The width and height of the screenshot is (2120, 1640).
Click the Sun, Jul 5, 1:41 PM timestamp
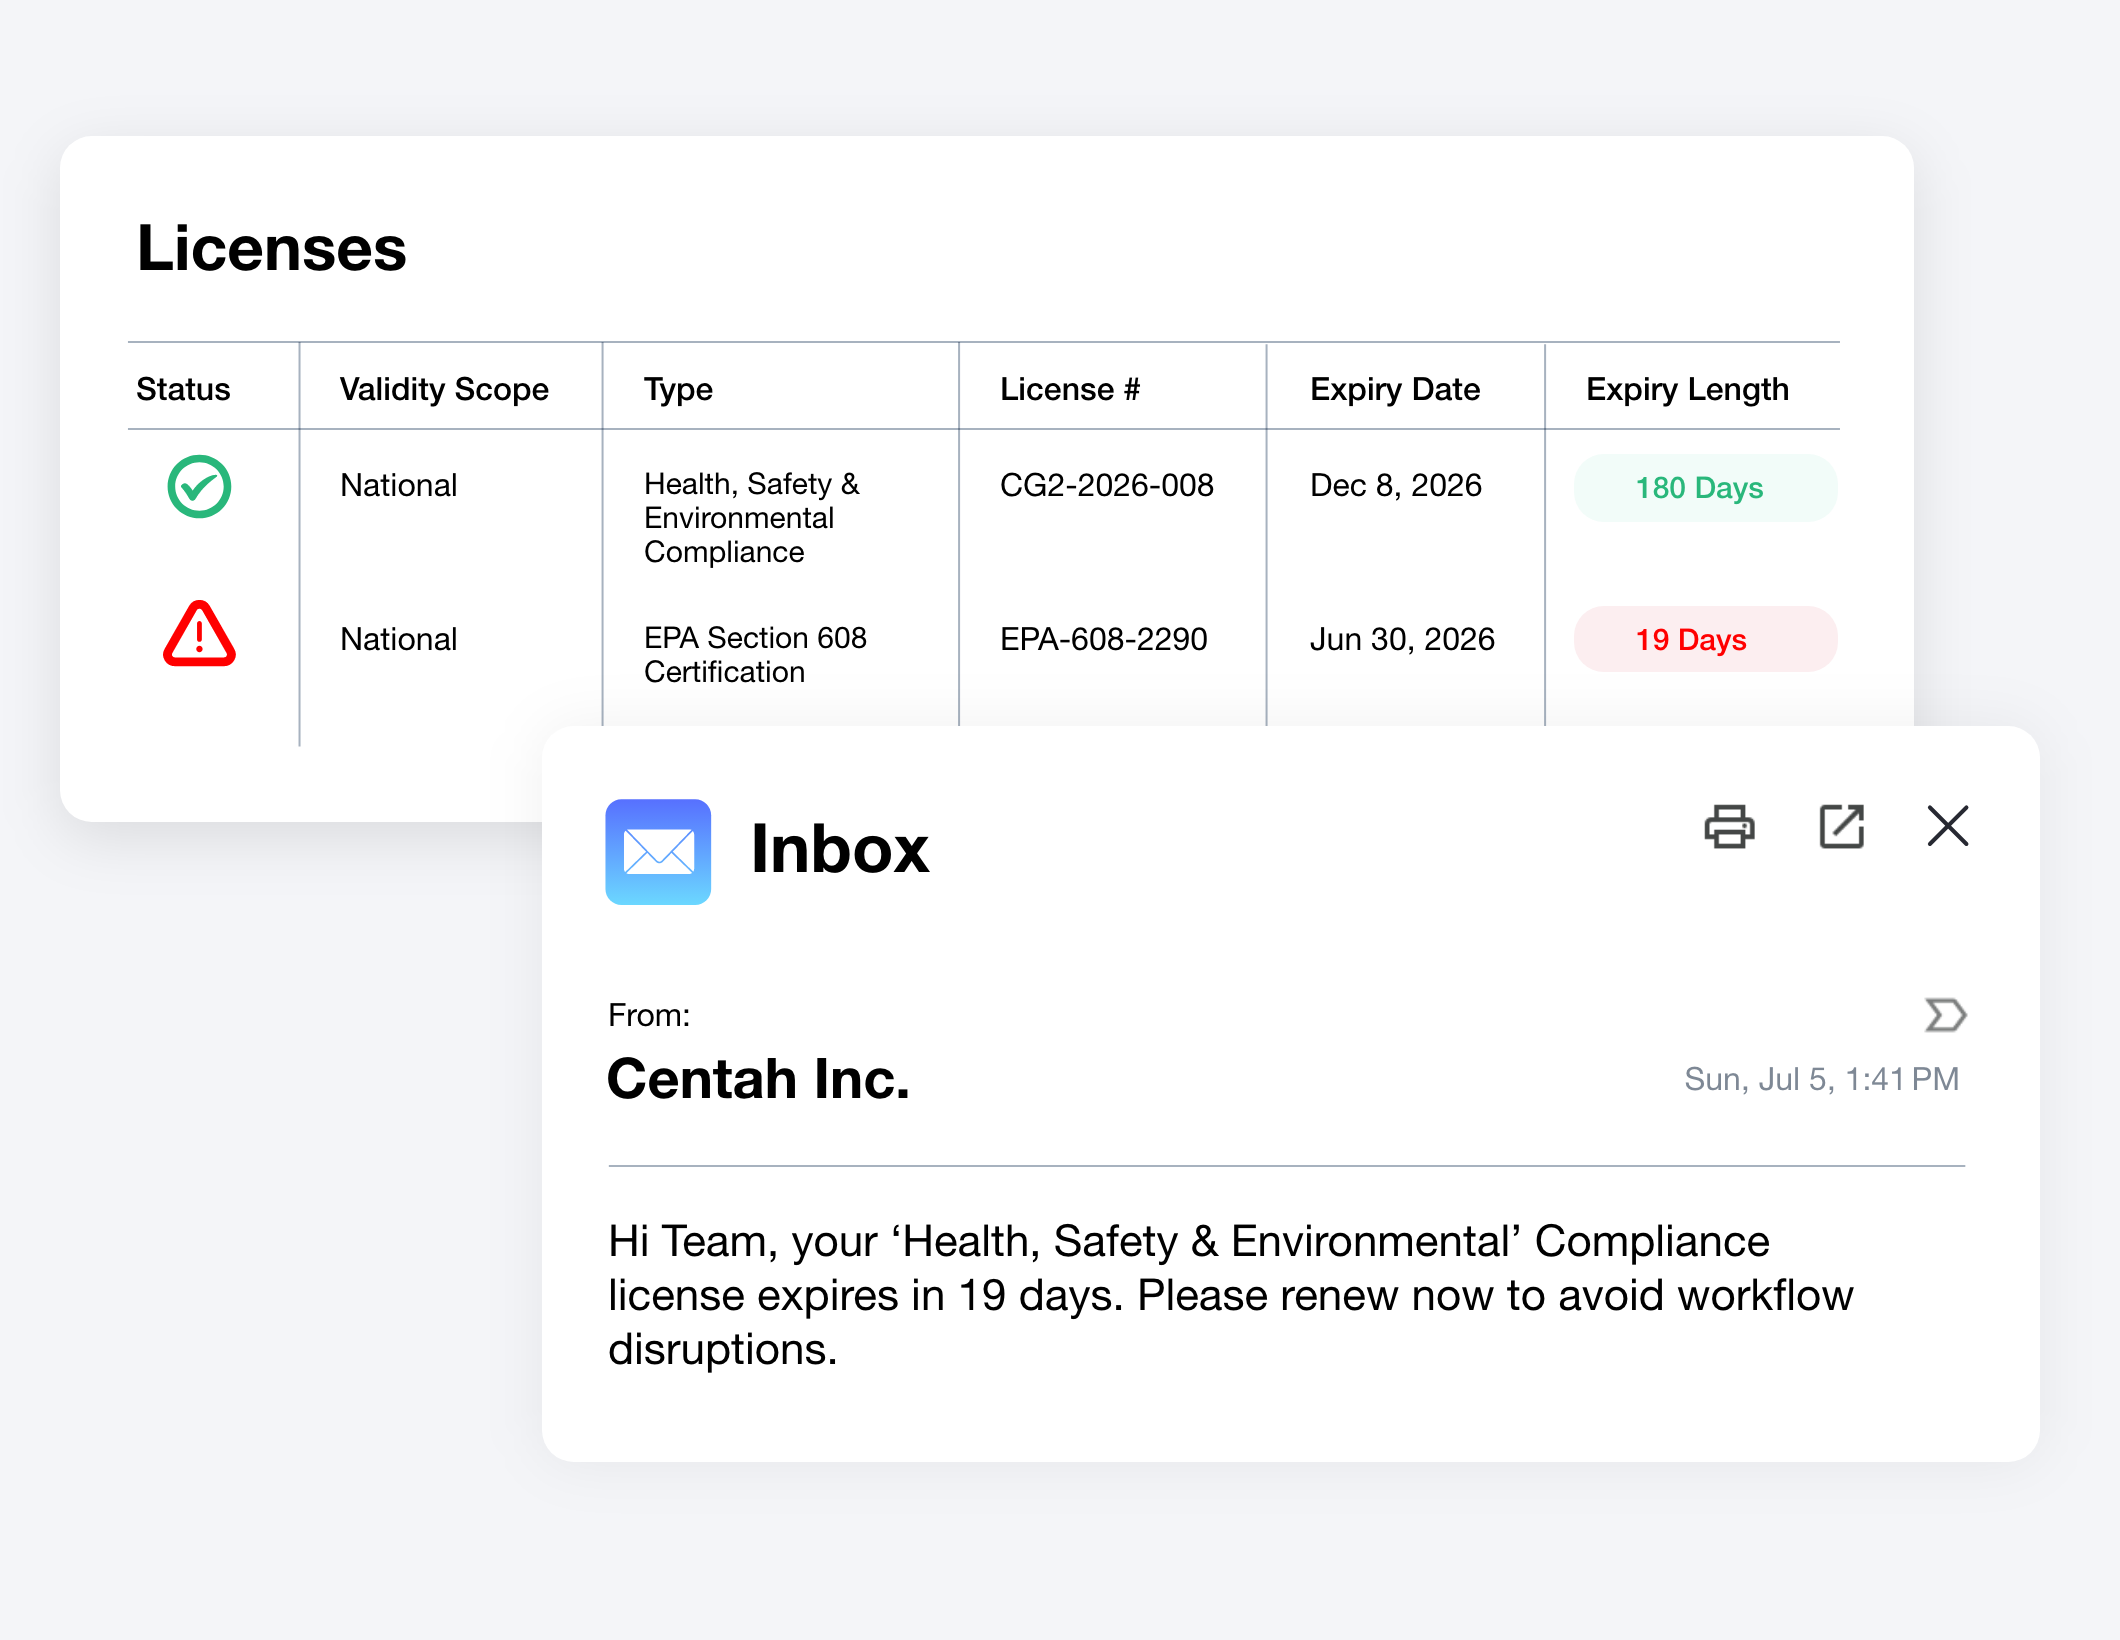pos(1821,1079)
